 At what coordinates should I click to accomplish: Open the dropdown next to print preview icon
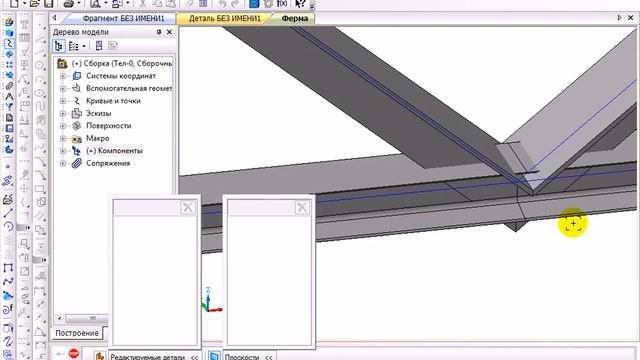(x=106, y=4)
